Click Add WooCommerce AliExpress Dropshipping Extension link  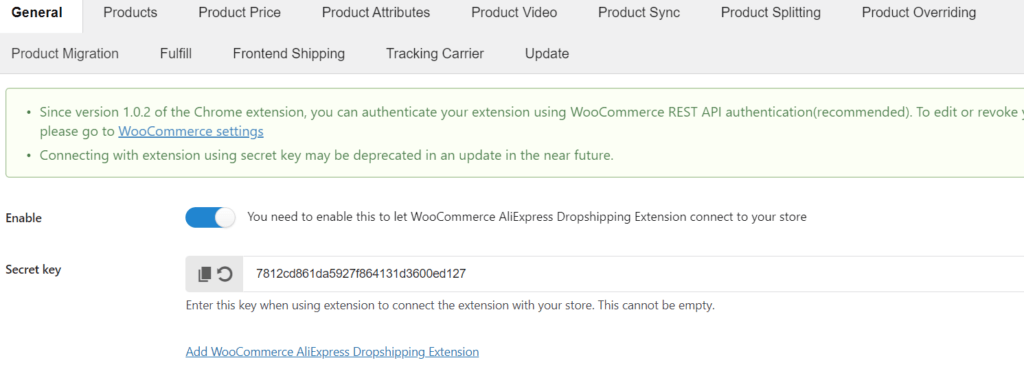[x=332, y=351]
